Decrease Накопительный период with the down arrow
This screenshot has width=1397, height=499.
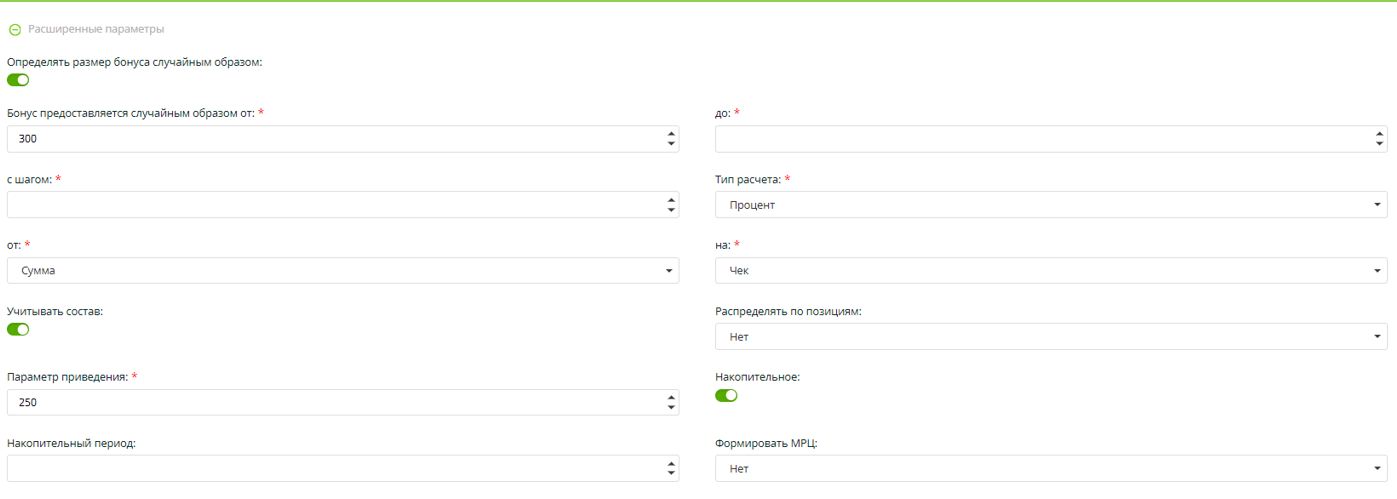tap(671, 475)
